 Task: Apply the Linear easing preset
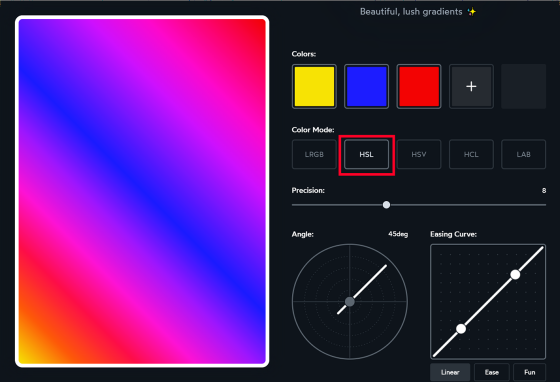[x=450, y=372]
